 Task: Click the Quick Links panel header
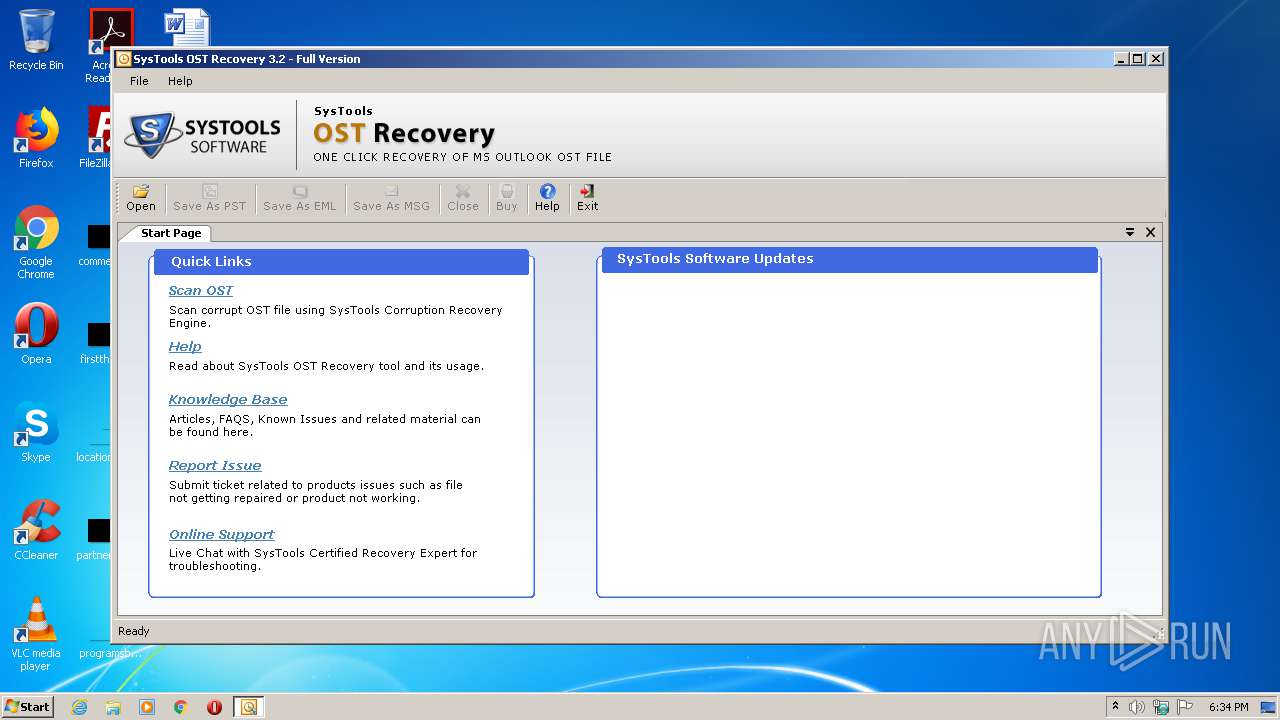tap(340, 261)
